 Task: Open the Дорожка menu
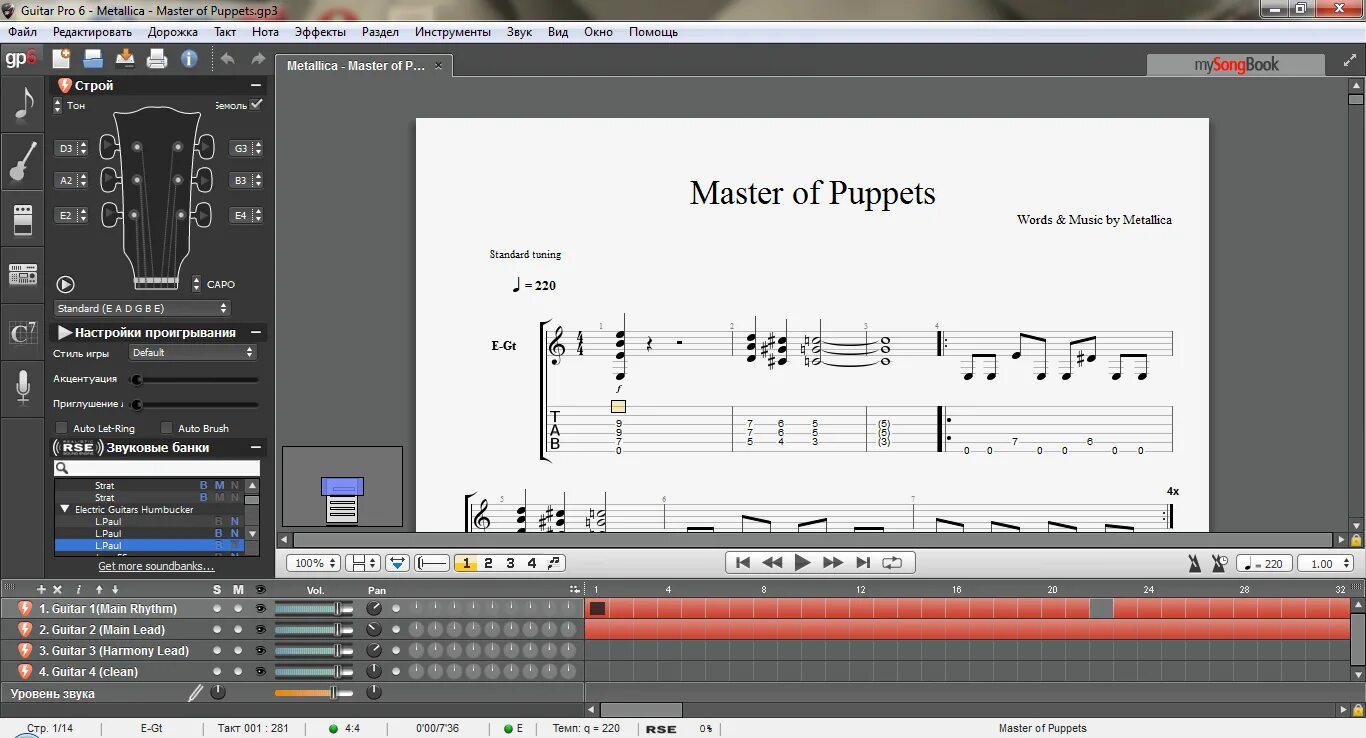(173, 32)
